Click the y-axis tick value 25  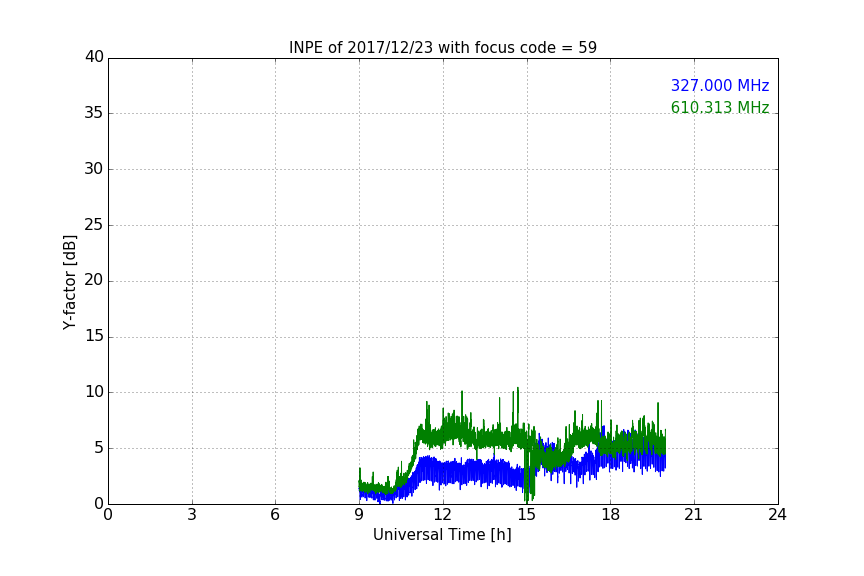94,224
